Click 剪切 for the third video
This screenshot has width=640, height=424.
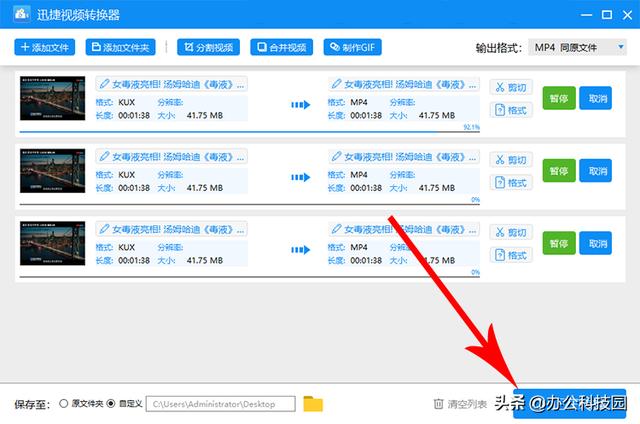pyautogui.click(x=511, y=233)
